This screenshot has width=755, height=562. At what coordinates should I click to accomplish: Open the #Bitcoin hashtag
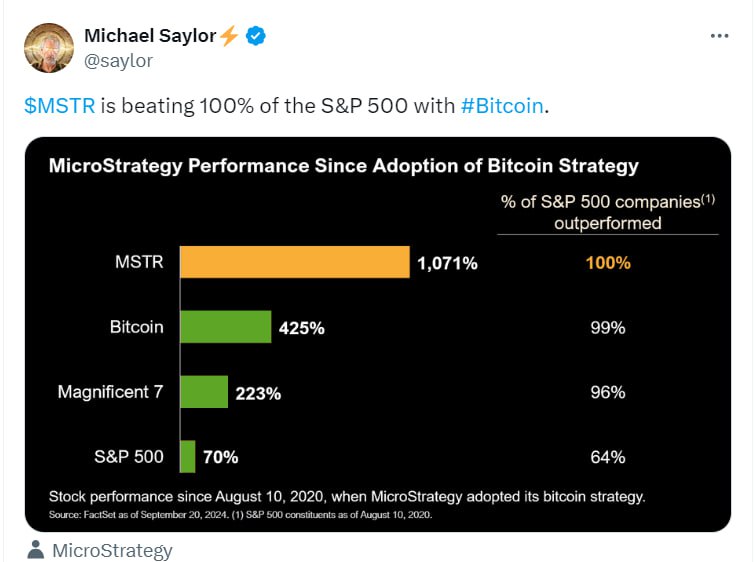tap(502, 106)
